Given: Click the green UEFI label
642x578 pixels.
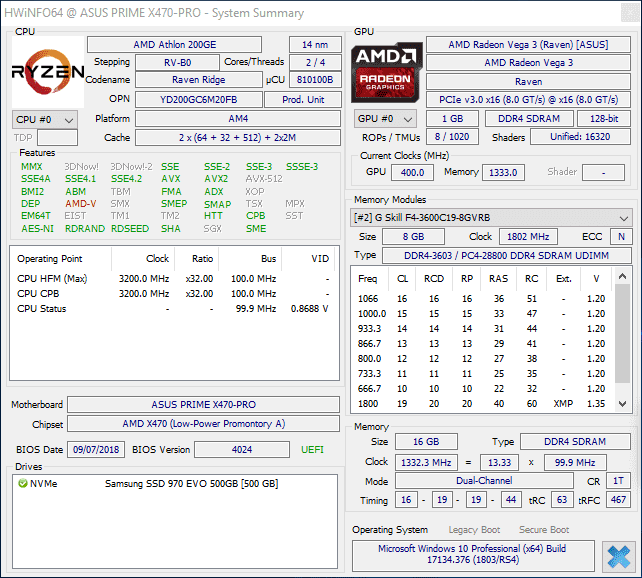Looking at the screenshot, I should pos(312,449).
